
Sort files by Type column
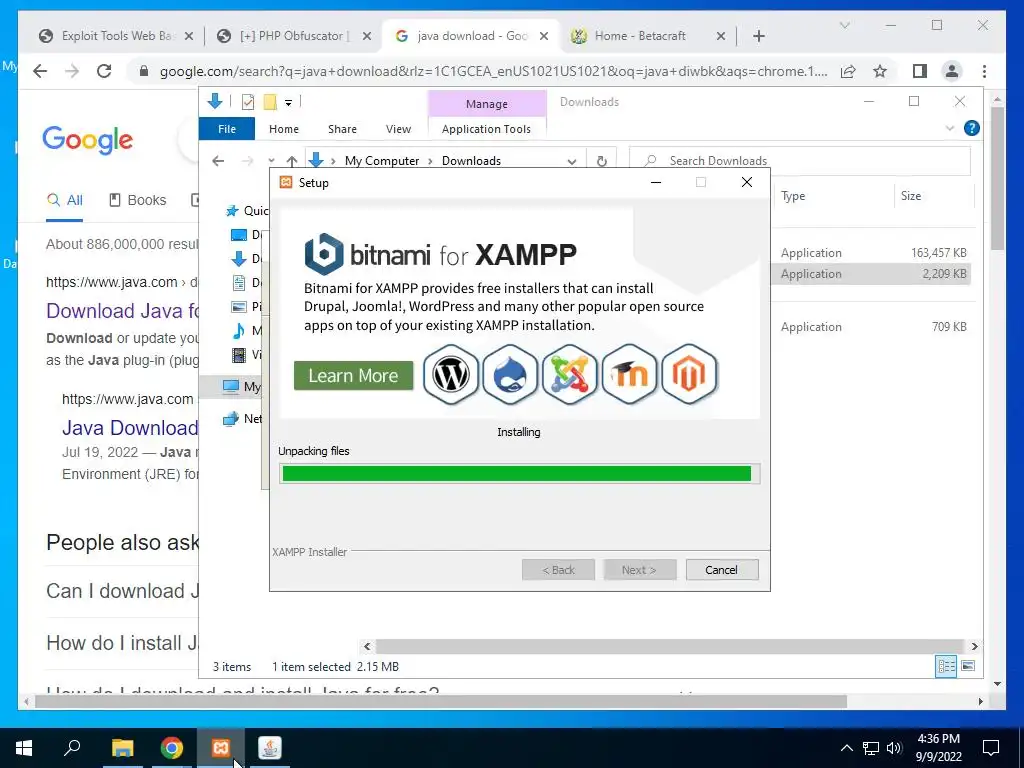833,196
